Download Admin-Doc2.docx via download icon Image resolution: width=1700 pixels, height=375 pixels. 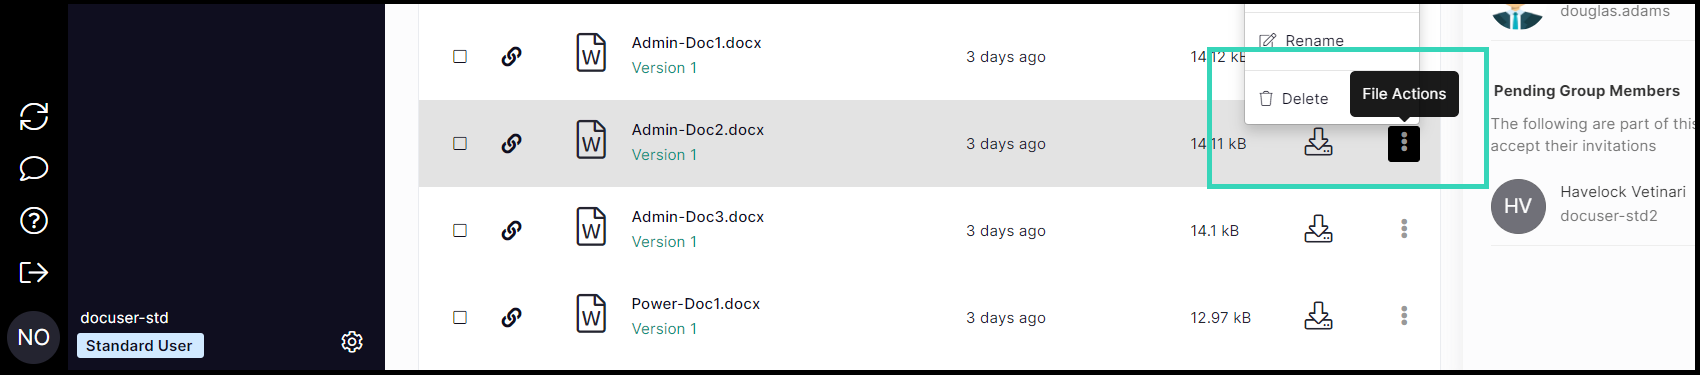[1318, 142]
